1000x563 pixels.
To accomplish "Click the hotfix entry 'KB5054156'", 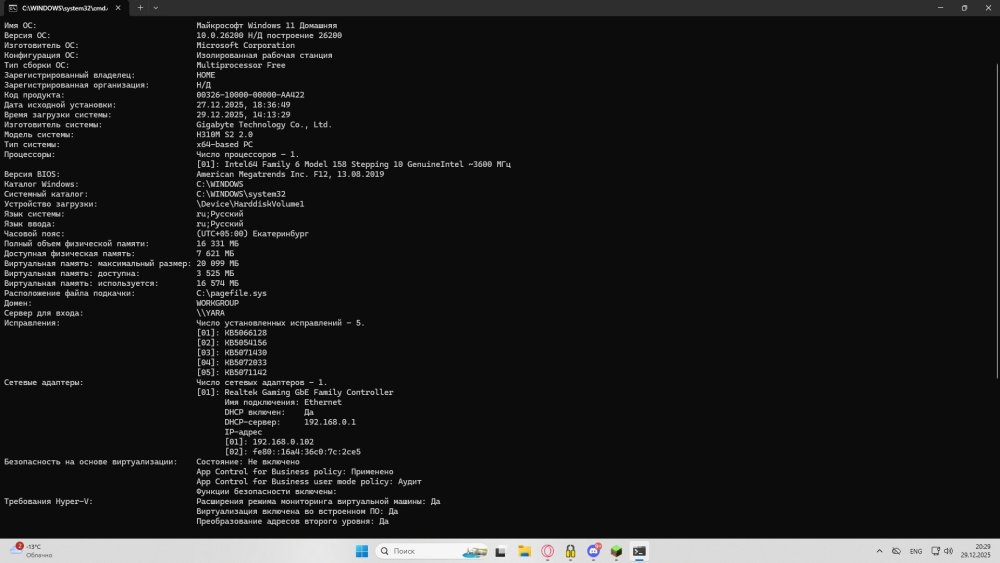I will (246, 343).
